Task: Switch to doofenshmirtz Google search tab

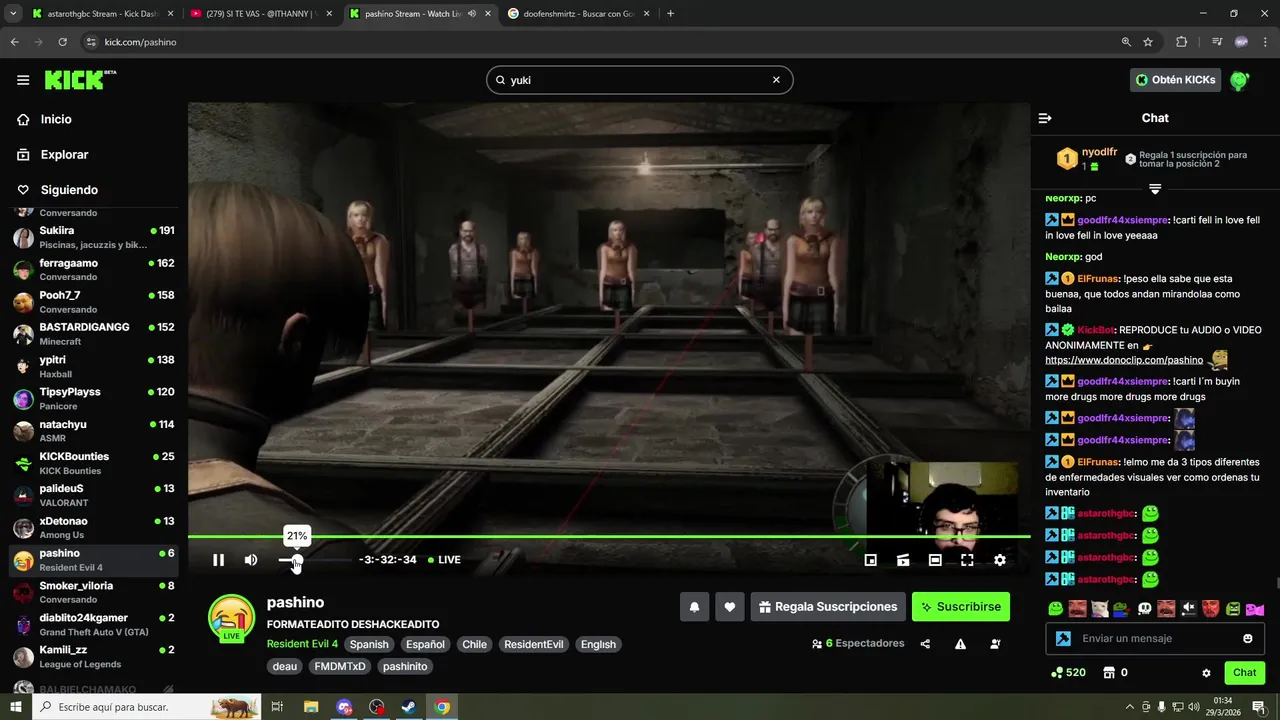Action: (x=578, y=14)
